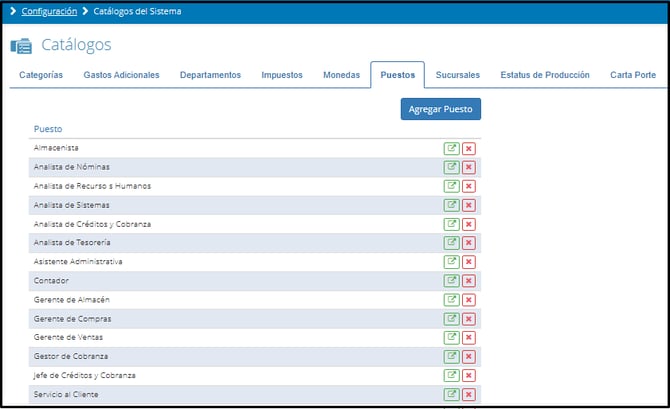
Task: Delete the Analista de Nóminas row
Action: [468, 167]
